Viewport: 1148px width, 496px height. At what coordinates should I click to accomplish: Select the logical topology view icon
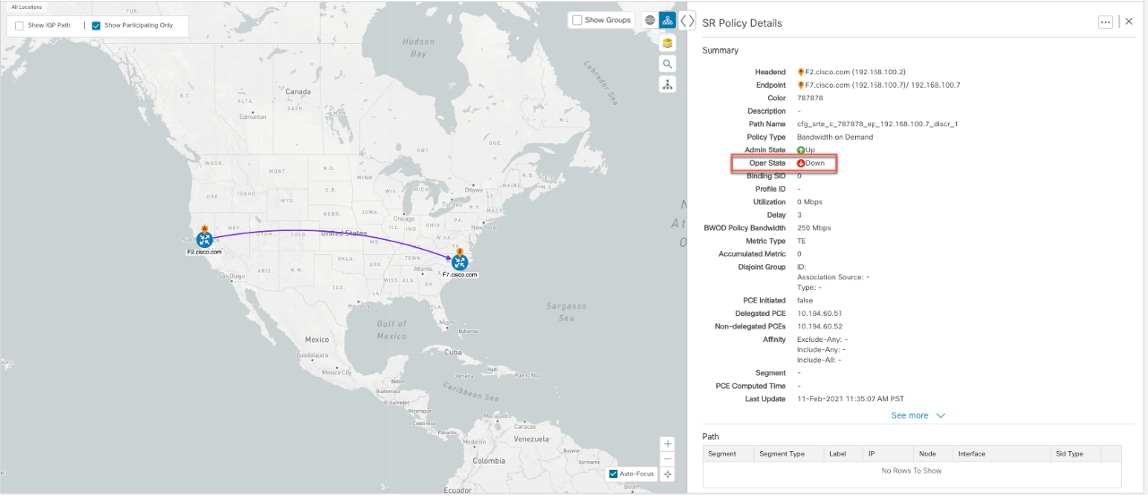tap(667, 20)
